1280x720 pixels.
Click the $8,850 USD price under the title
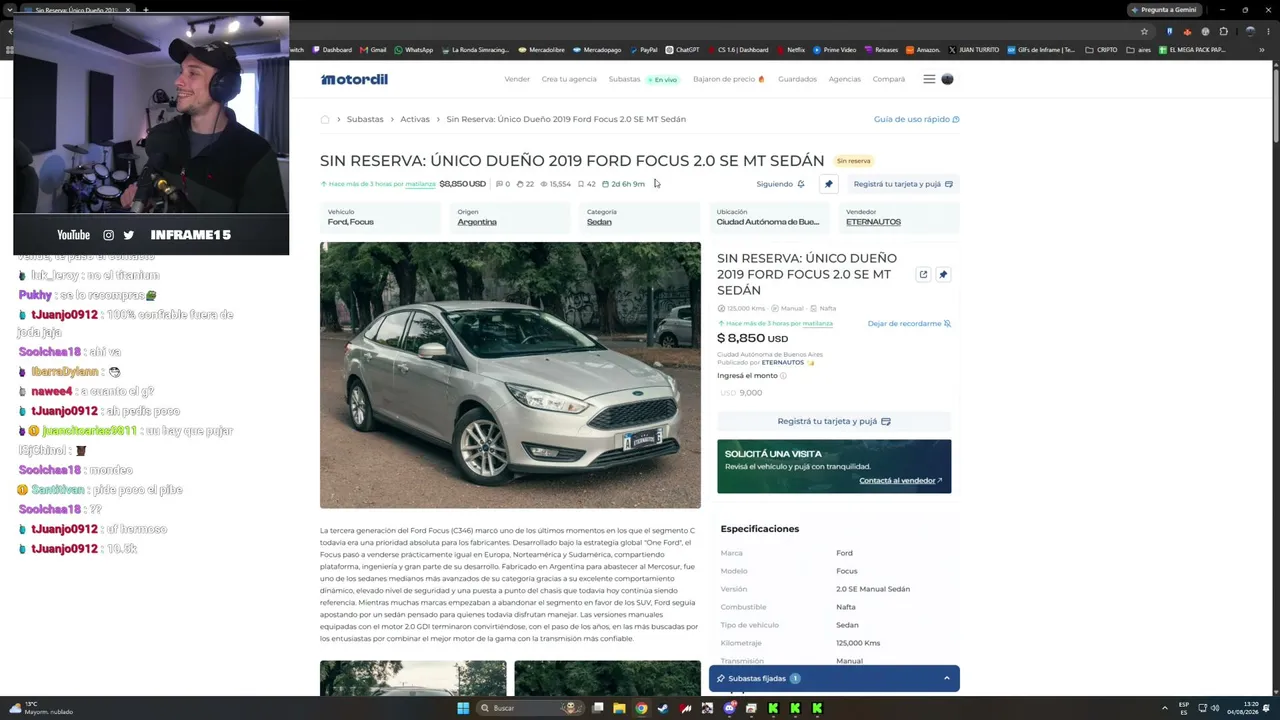(462, 184)
